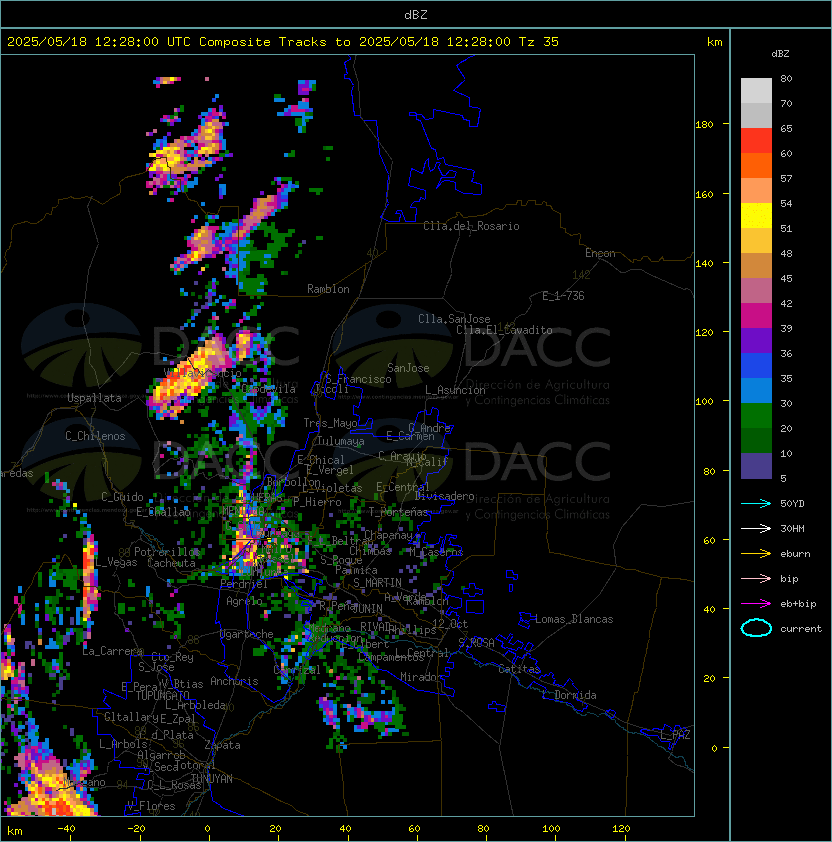Screen dimensions: 832x842
Task: Click the 'S_MARTIN' place label
Action: (x=377, y=583)
